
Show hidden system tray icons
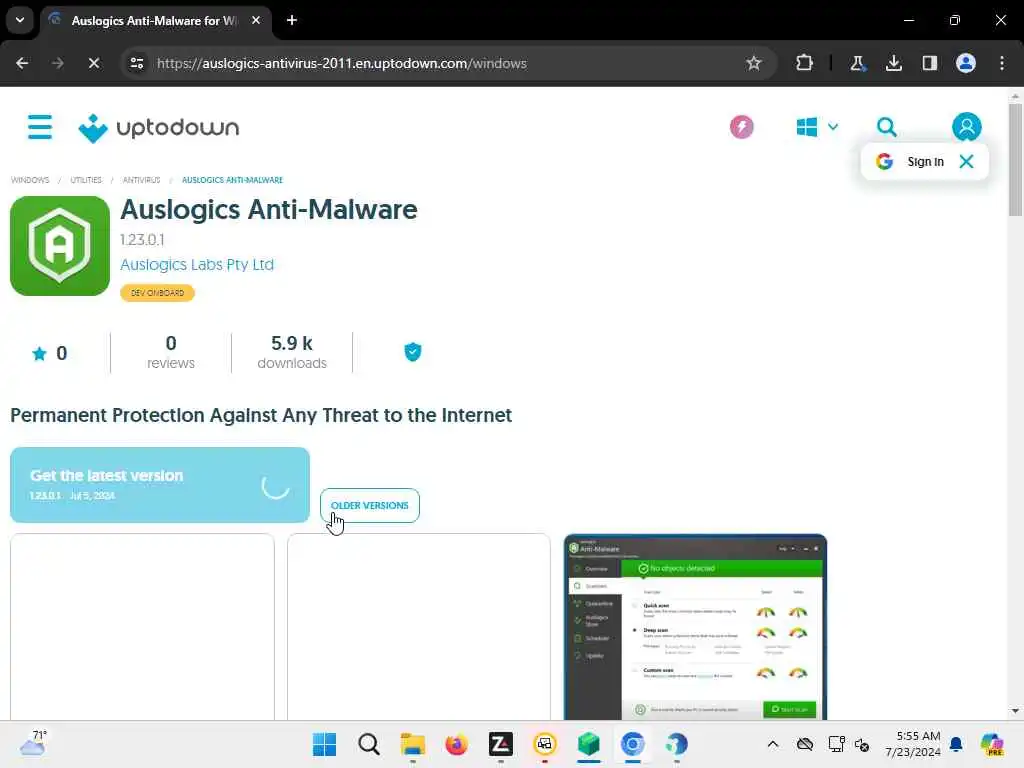click(773, 744)
